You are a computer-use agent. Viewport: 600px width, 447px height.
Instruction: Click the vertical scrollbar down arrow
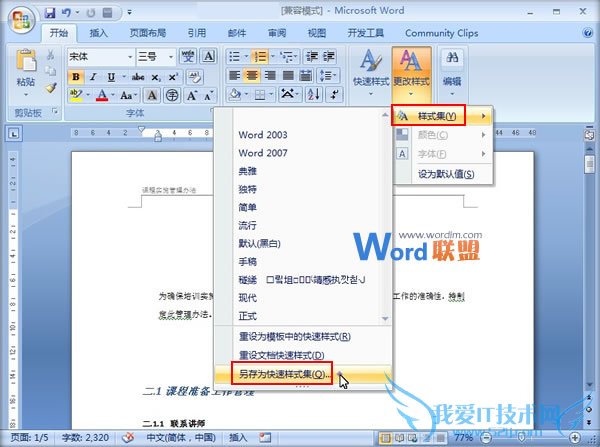(x=589, y=384)
